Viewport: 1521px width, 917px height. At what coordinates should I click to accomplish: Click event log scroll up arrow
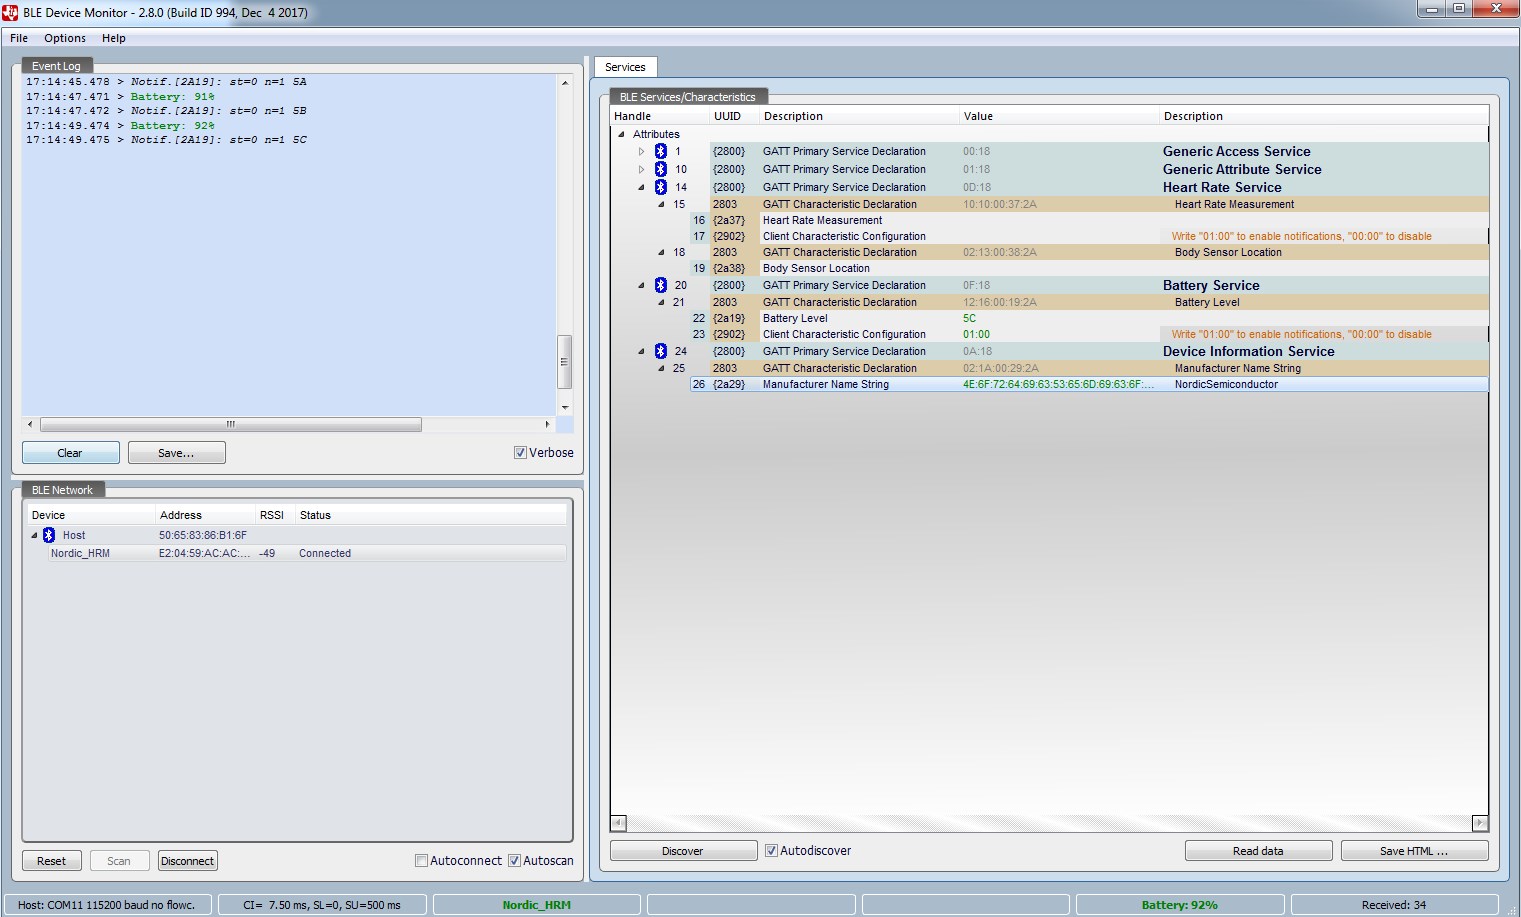coord(564,82)
